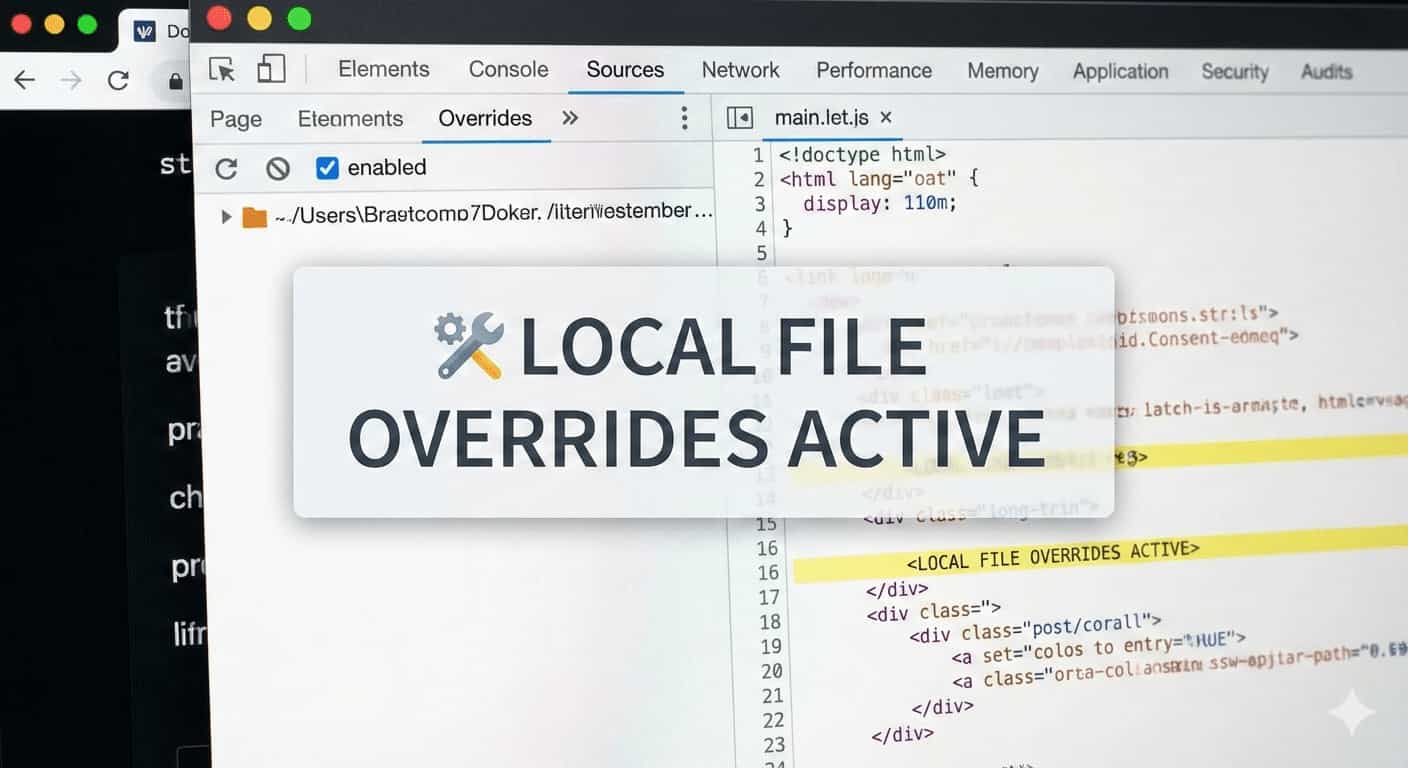Screen dimensions: 1408x768
Task: Toggle the device toolbar icon
Action: coord(271,69)
